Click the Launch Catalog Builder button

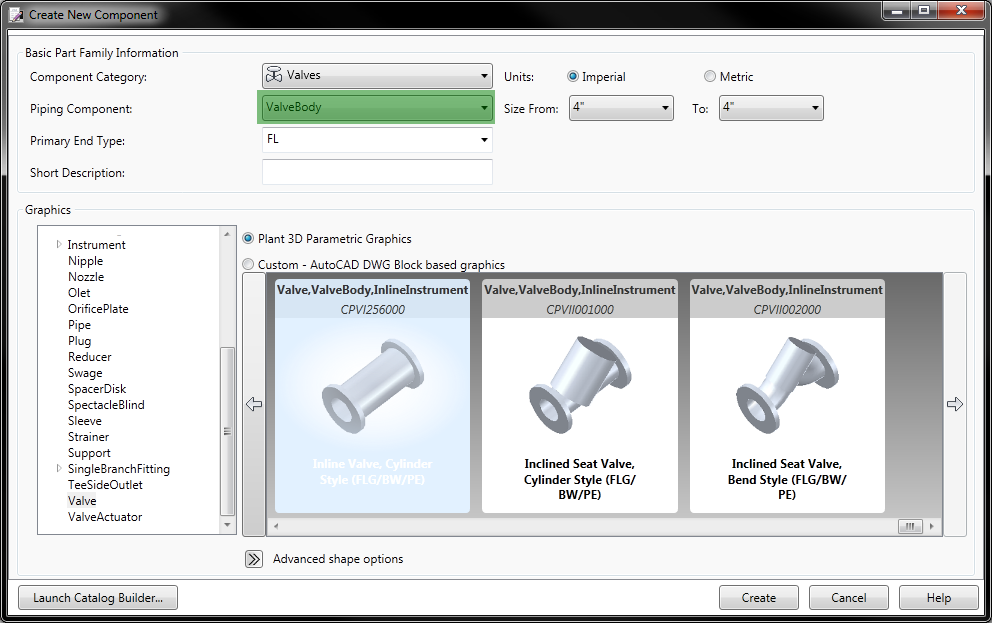coord(97,597)
